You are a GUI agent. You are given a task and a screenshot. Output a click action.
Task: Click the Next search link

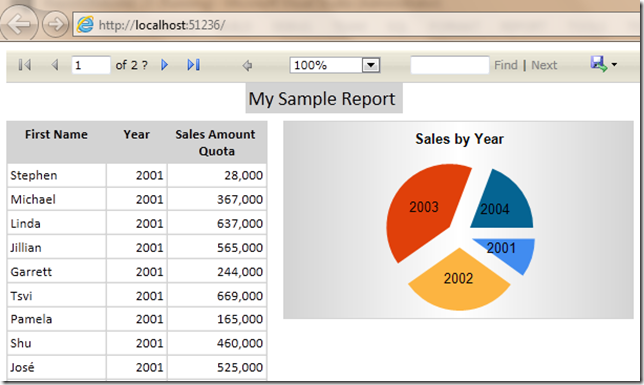tap(544, 65)
